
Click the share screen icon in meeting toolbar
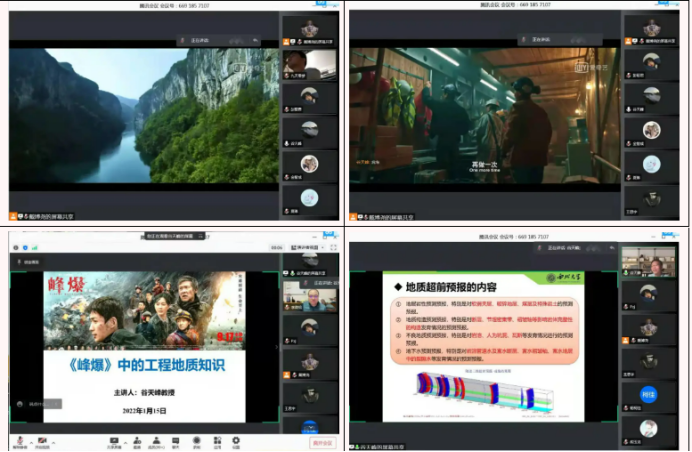114,442
